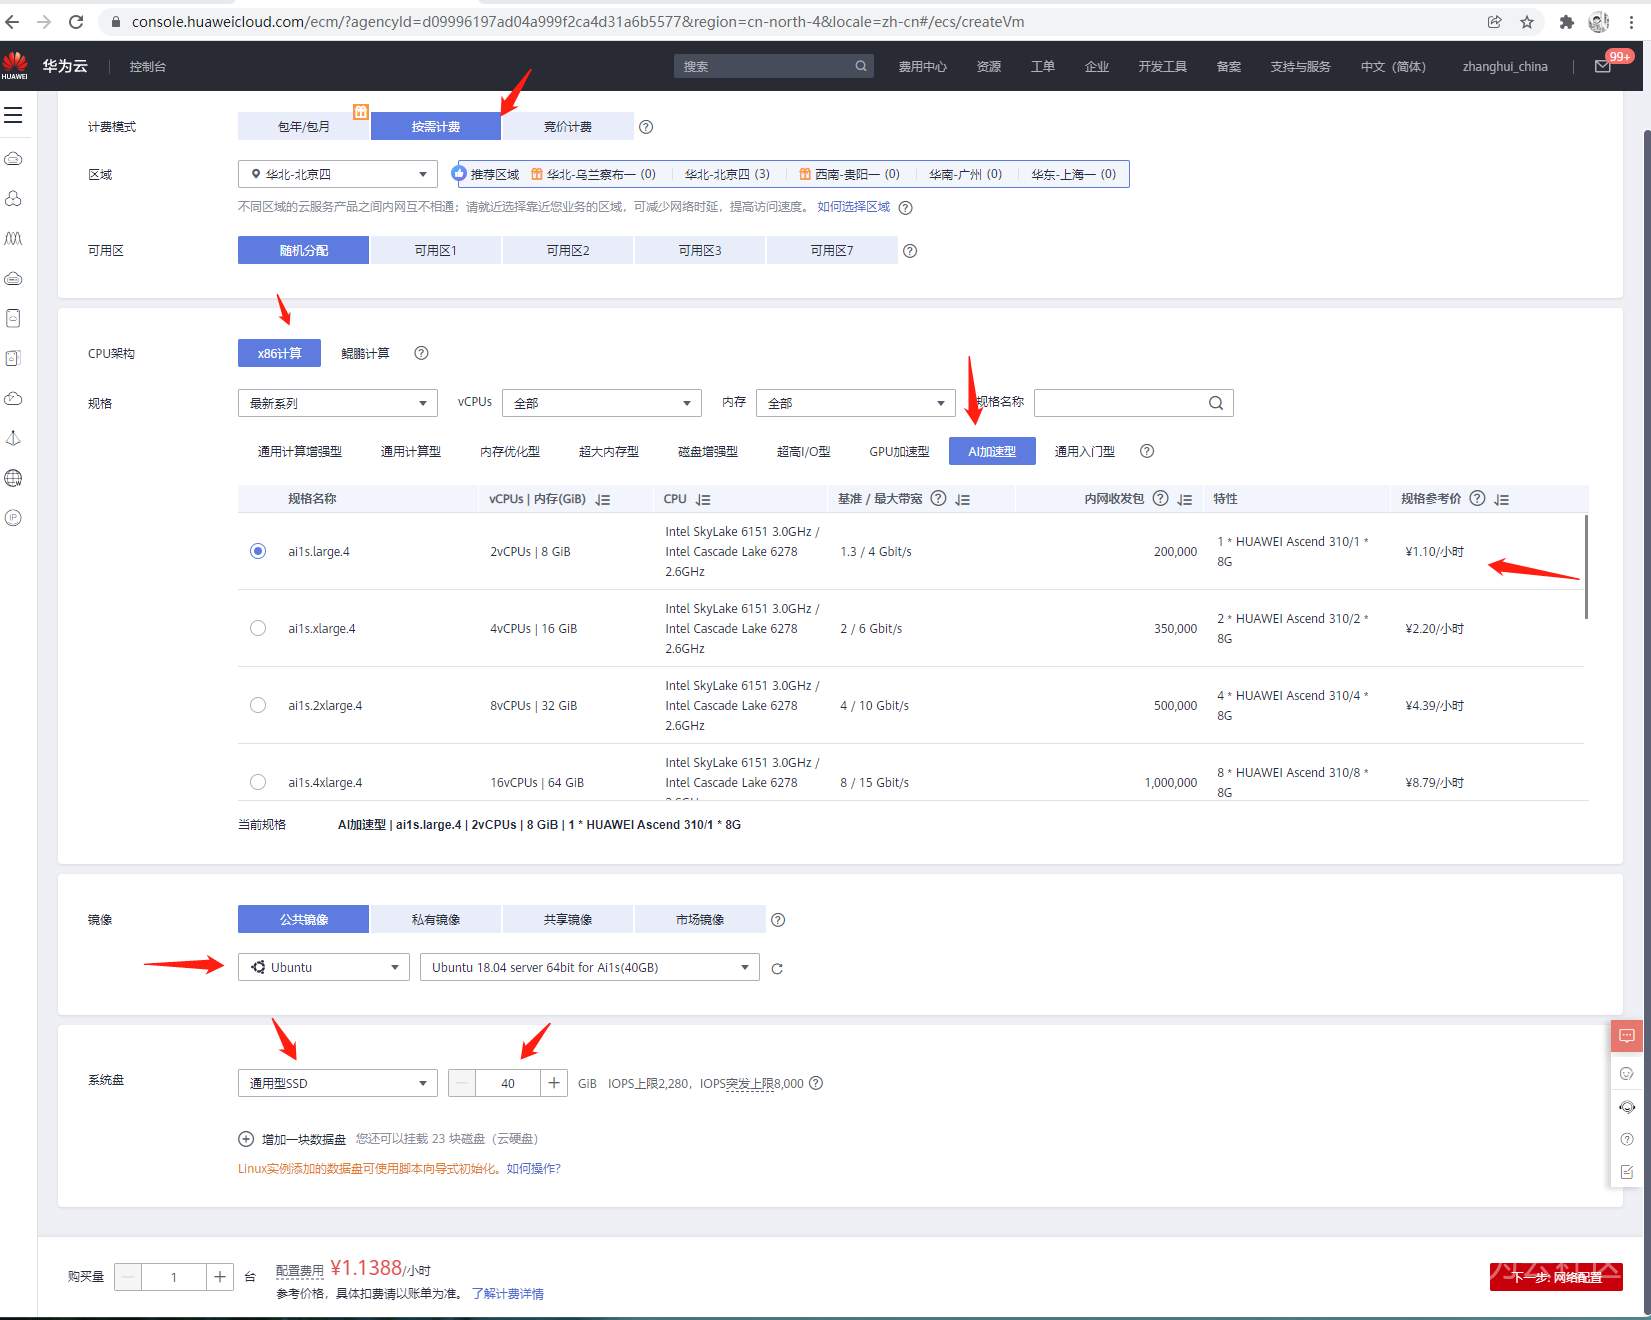
Task: Sort by intranet packets column icon
Action: 1185,499
